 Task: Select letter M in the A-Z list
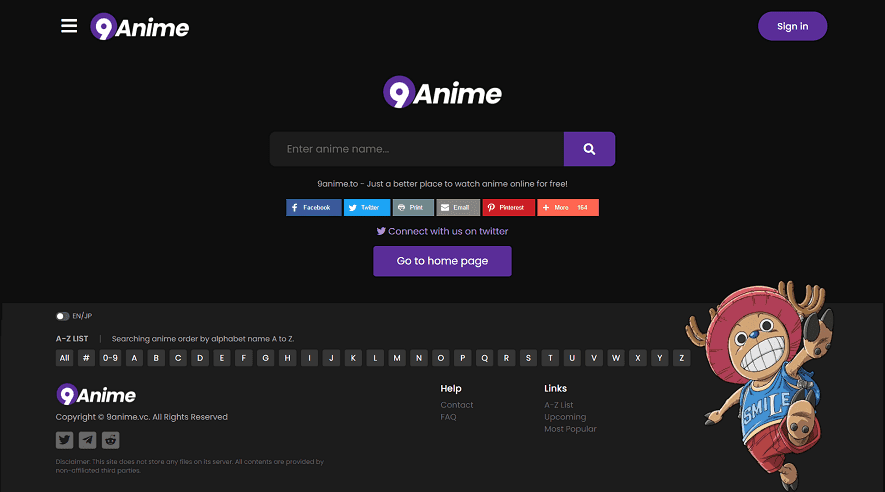pos(397,358)
